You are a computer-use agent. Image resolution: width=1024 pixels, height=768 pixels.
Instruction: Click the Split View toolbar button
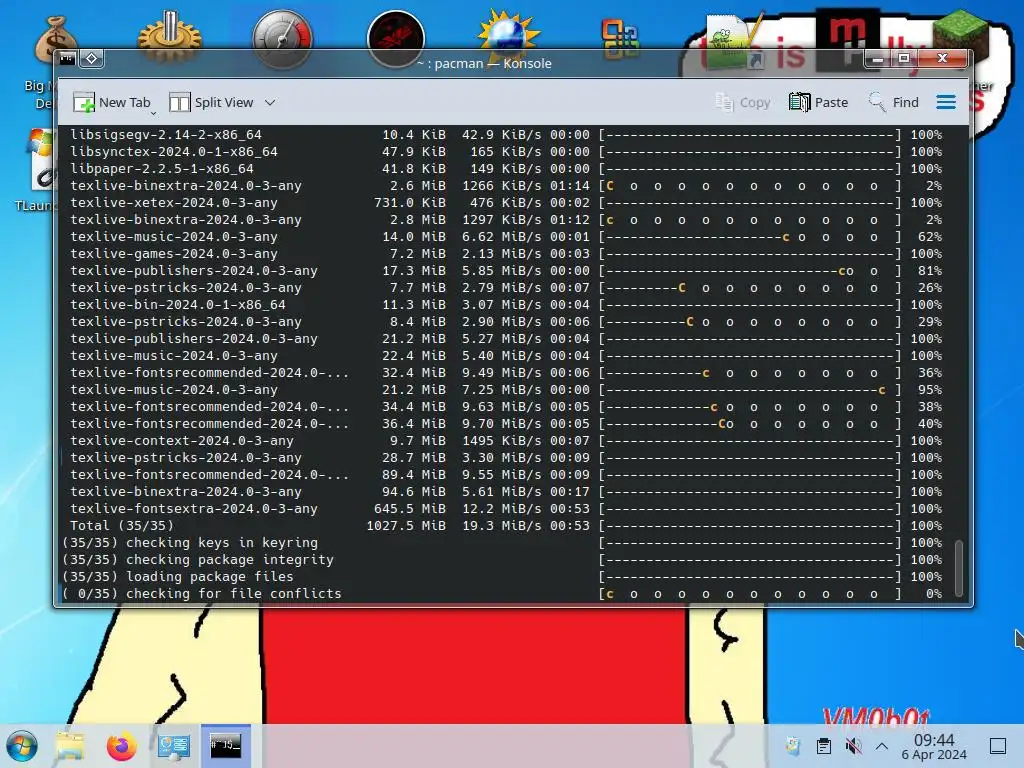[211, 102]
